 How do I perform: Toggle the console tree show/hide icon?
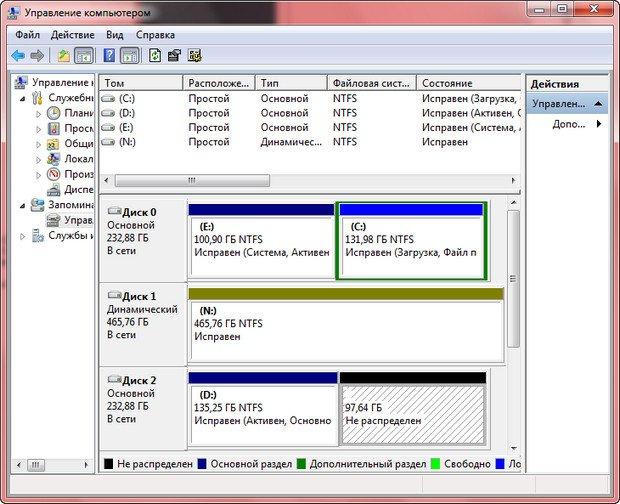click(84, 56)
